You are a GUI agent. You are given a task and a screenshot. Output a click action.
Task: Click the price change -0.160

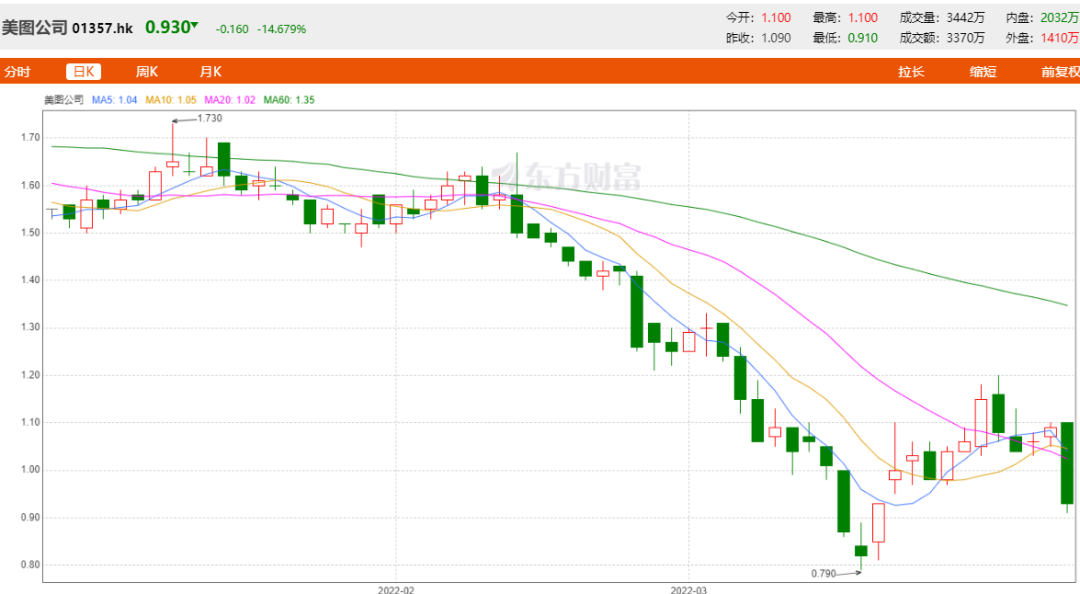click(232, 29)
